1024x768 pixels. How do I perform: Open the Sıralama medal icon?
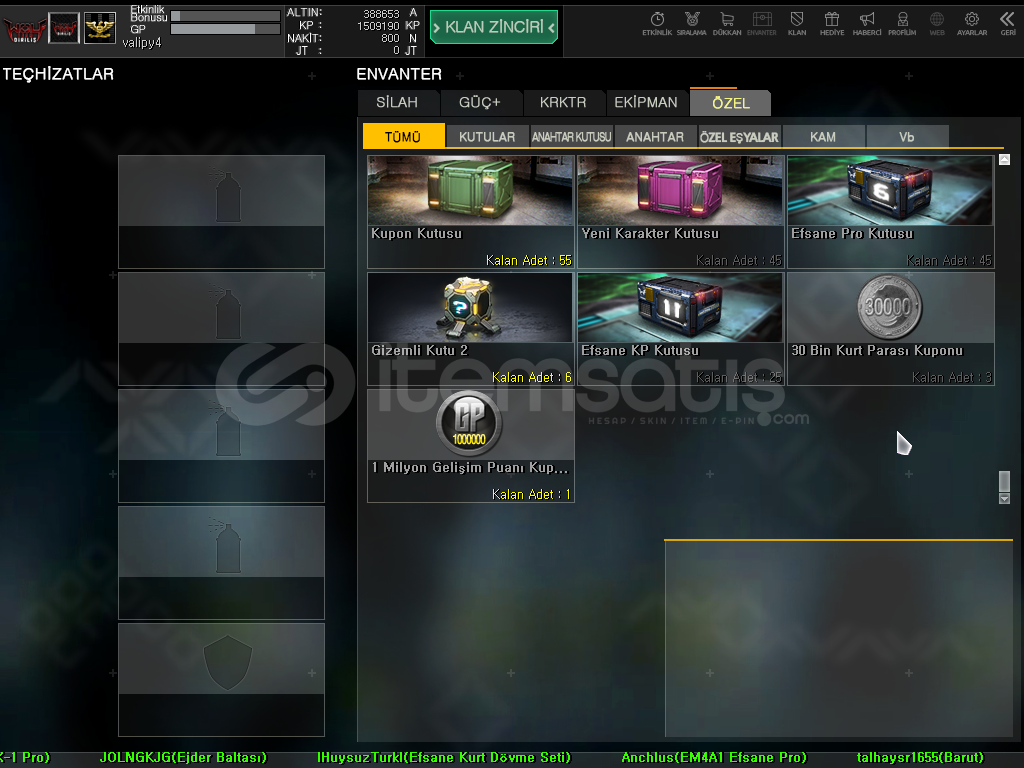[x=692, y=24]
